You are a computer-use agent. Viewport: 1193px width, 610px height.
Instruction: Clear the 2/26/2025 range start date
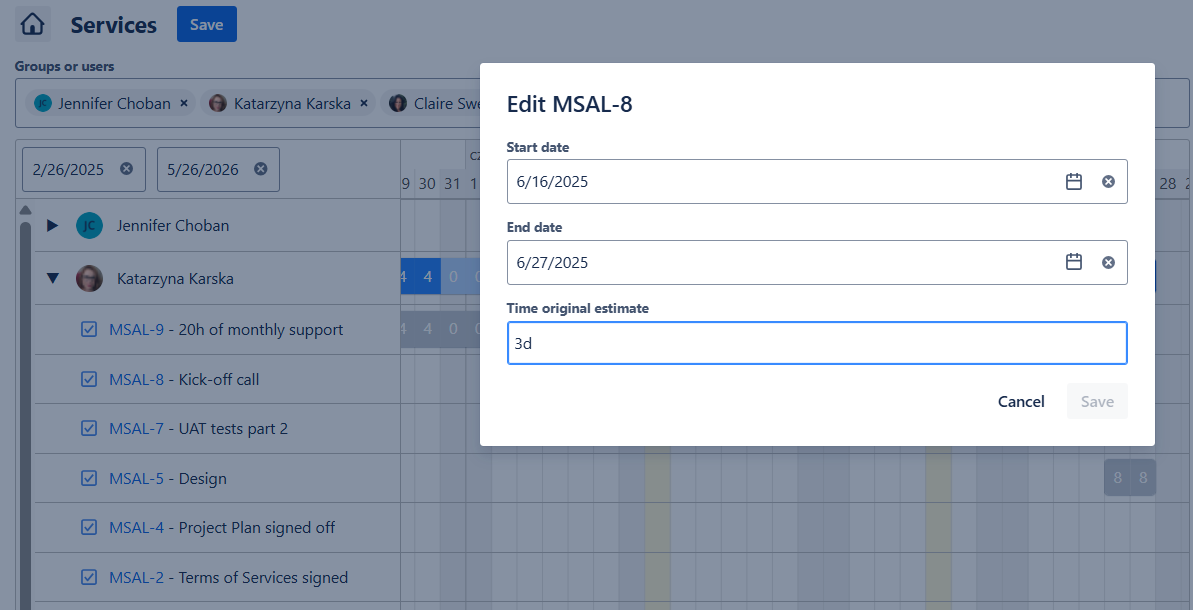pos(126,169)
